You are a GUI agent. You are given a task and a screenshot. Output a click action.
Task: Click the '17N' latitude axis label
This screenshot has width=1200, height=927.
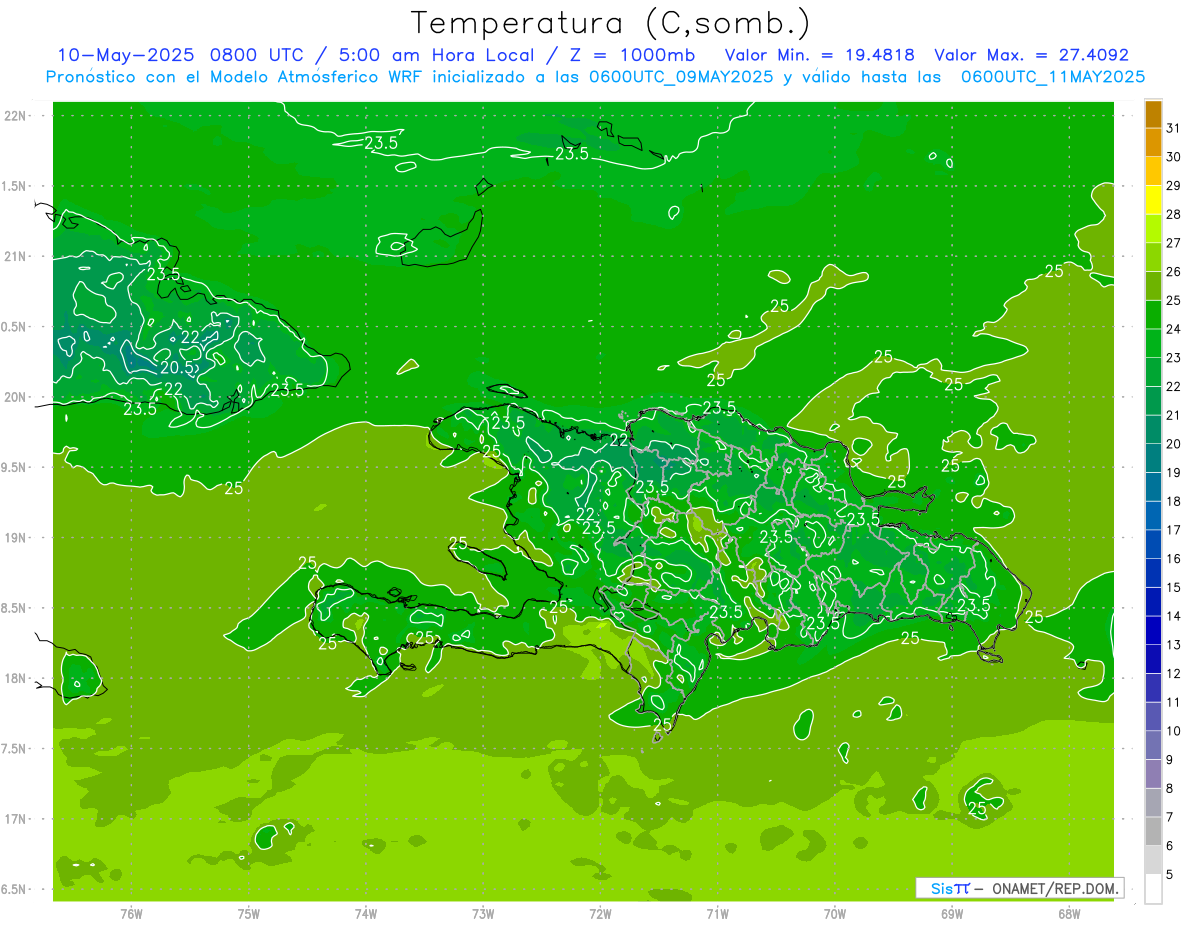pyautogui.click(x=15, y=820)
